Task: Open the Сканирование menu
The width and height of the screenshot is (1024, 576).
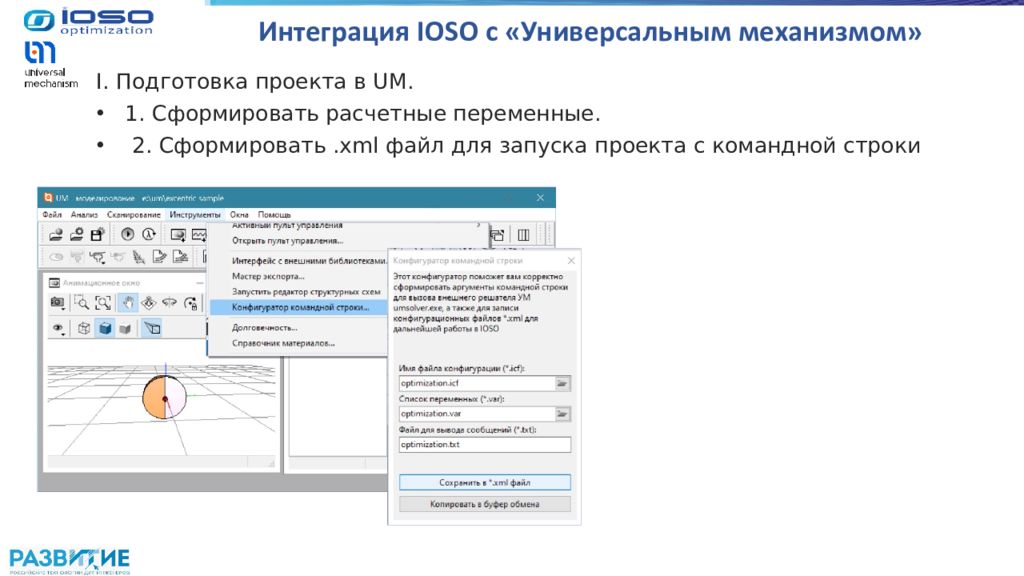Action: coord(134,214)
